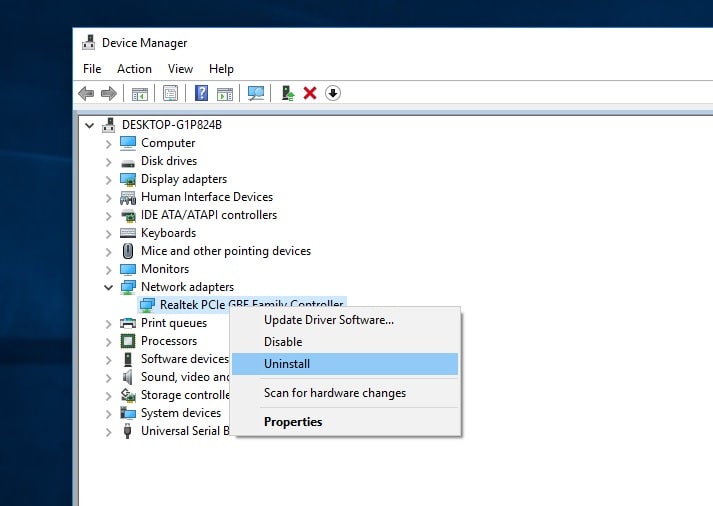The image size is (713, 506).
Task: Click the Universal Serial Bus plug icon
Action: coord(128,431)
